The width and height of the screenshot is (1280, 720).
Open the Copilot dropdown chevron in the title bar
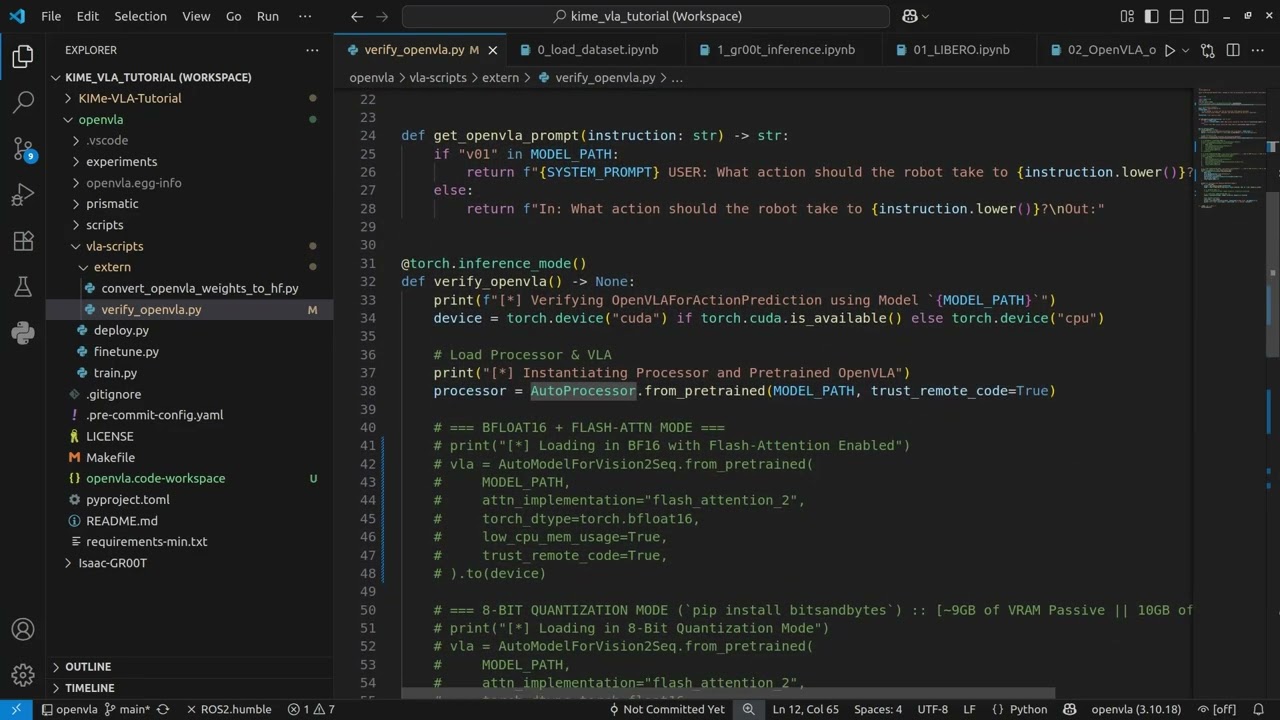(x=925, y=16)
